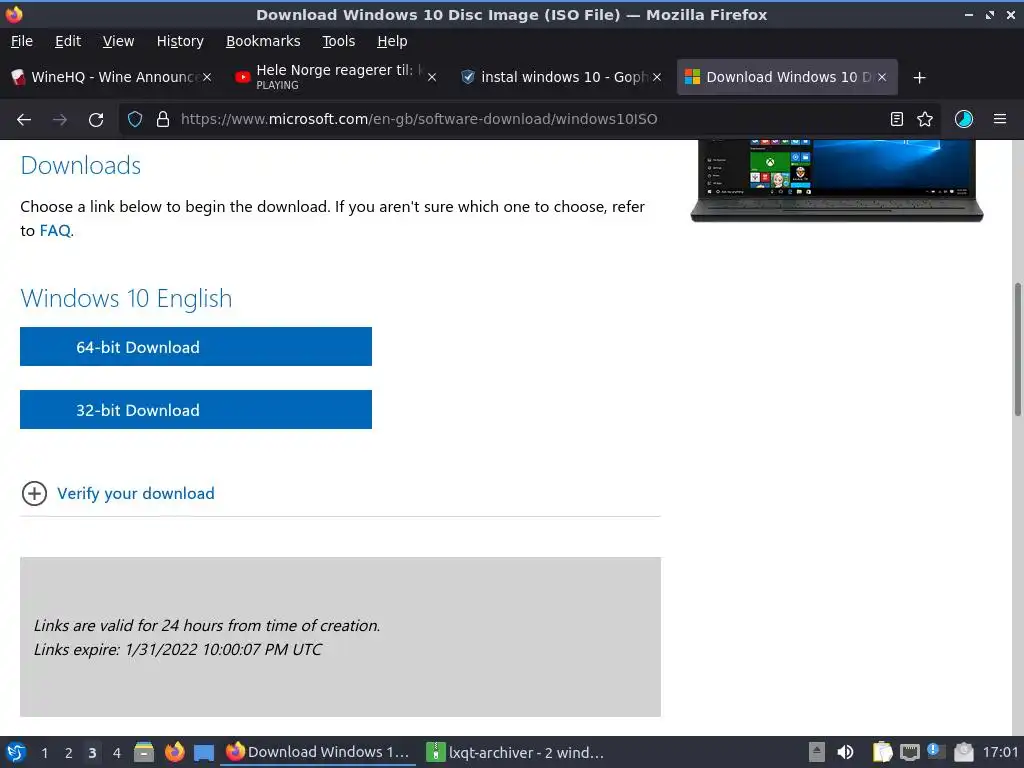Switch to the Hele Norge reagerer tab
This screenshot has height=768, width=1024.
tap(335, 77)
